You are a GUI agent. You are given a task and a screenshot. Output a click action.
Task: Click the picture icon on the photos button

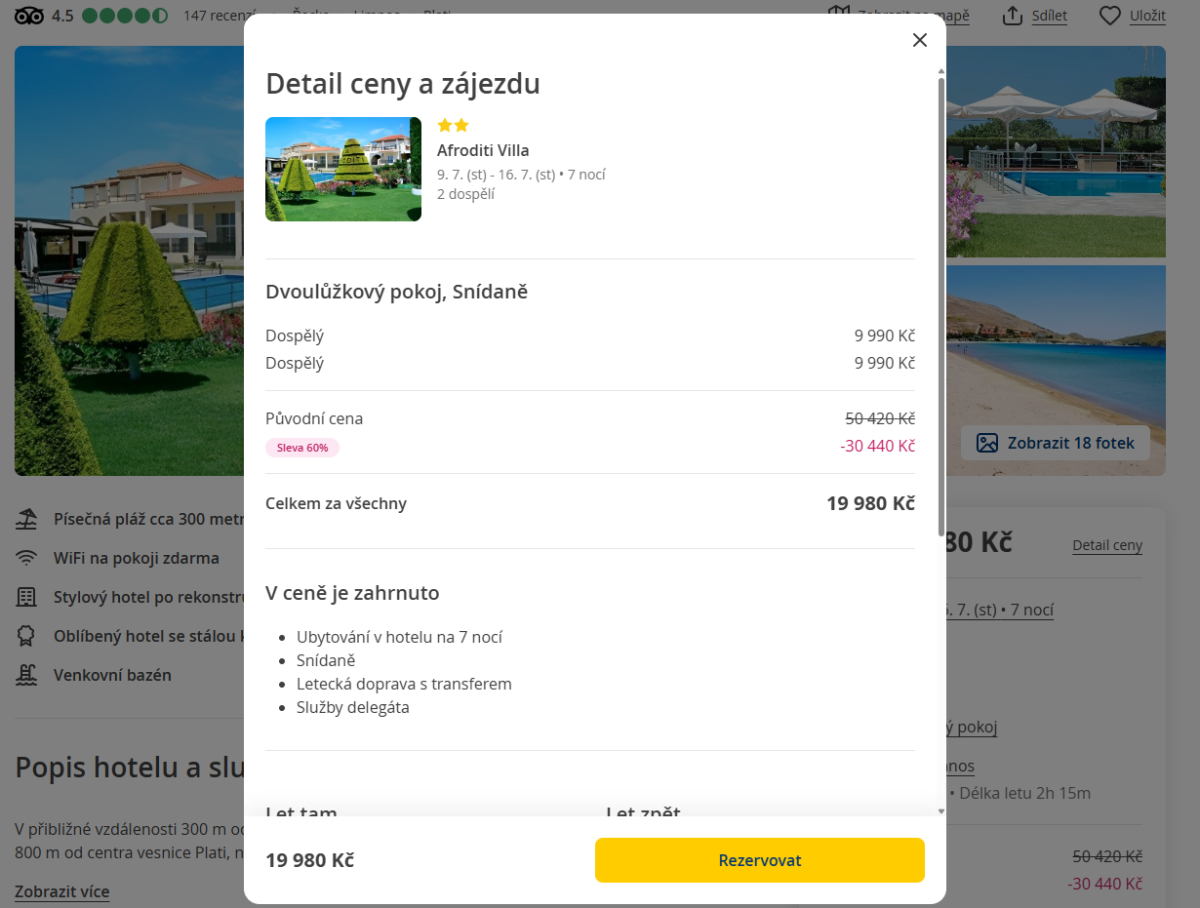click(x=987, y=443)
